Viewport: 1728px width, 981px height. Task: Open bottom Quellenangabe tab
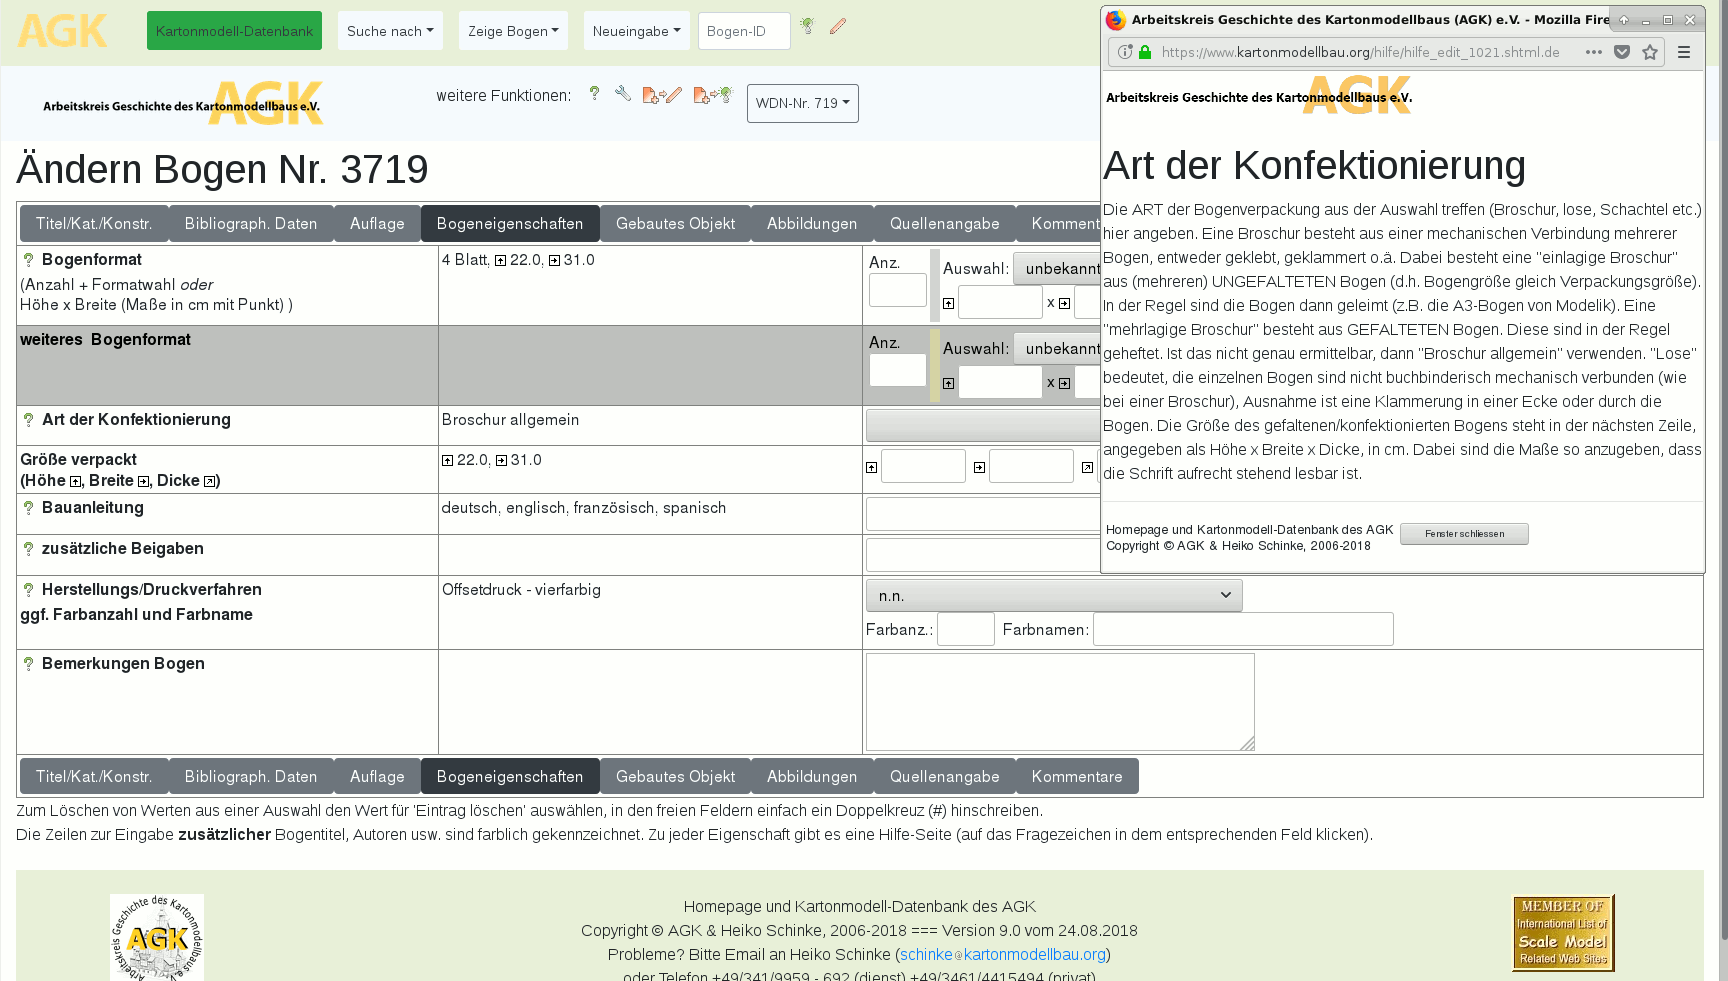(945, 777)
